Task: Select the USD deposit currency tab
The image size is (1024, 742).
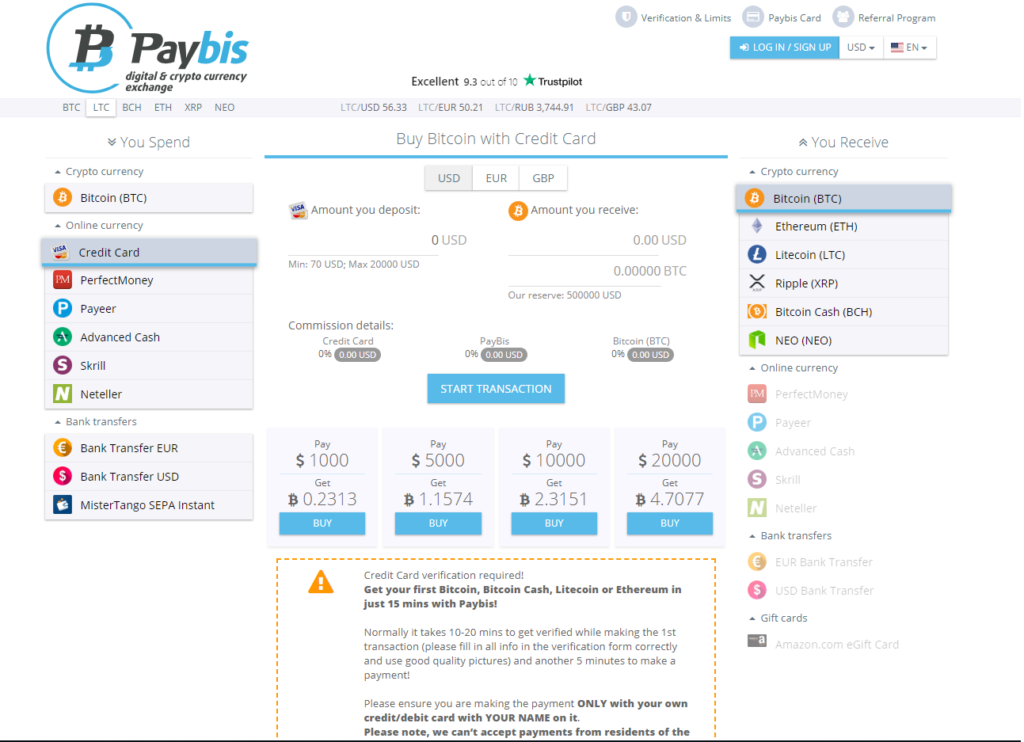Action: click(448, 177)
